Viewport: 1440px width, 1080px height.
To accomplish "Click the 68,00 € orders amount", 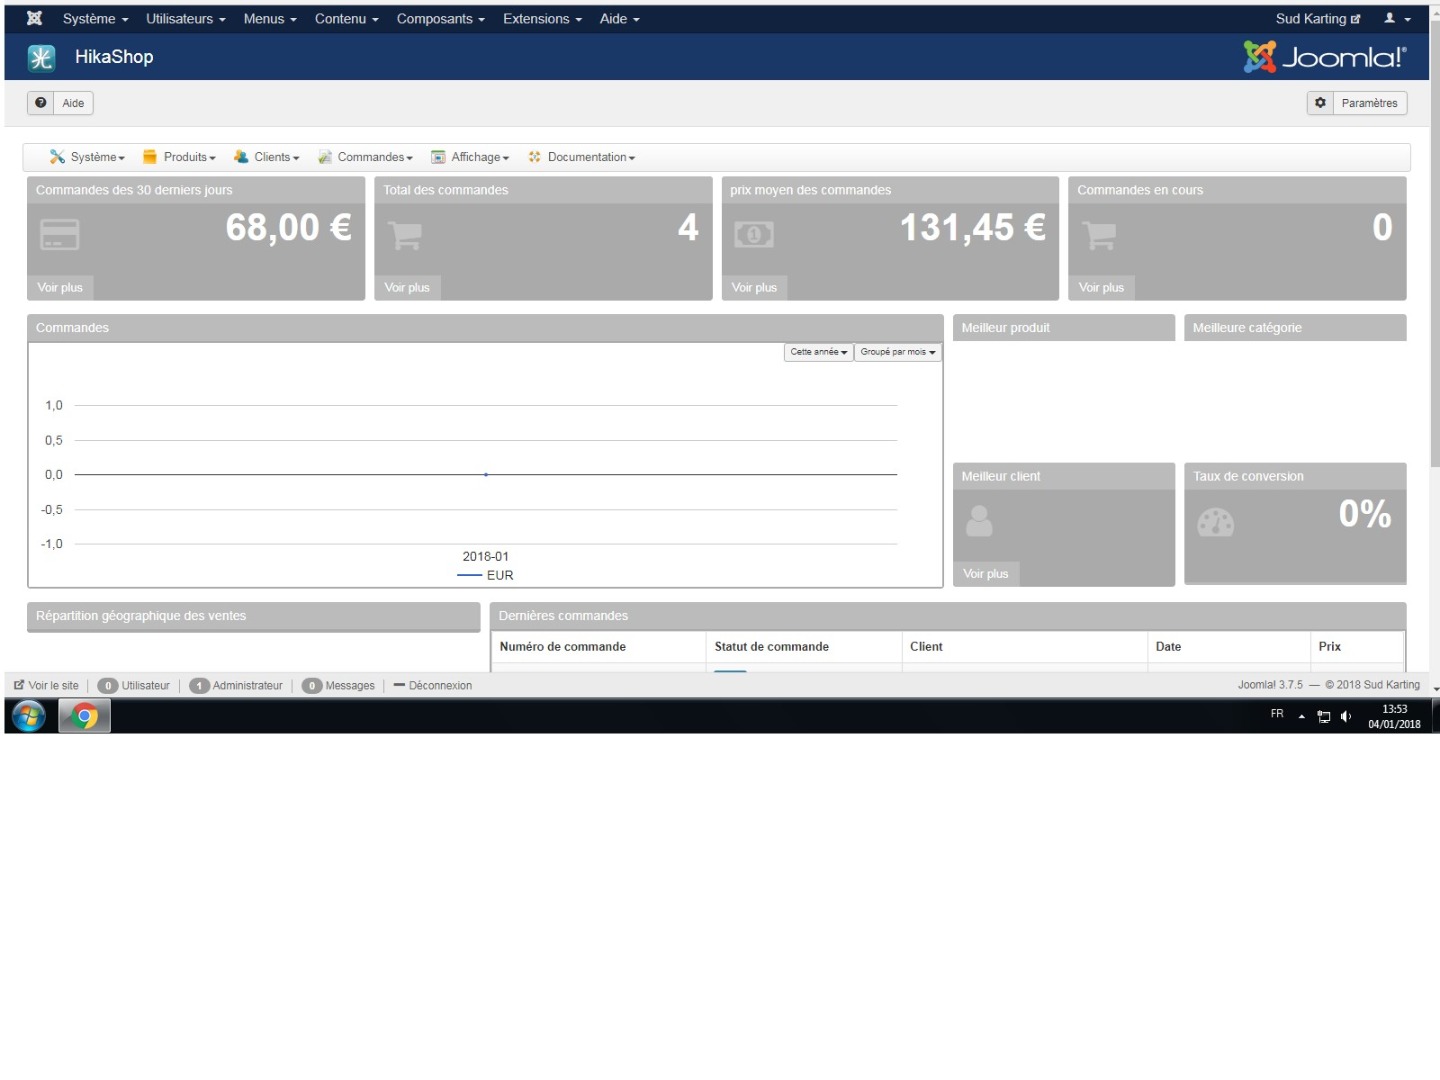I will [289, 228].
